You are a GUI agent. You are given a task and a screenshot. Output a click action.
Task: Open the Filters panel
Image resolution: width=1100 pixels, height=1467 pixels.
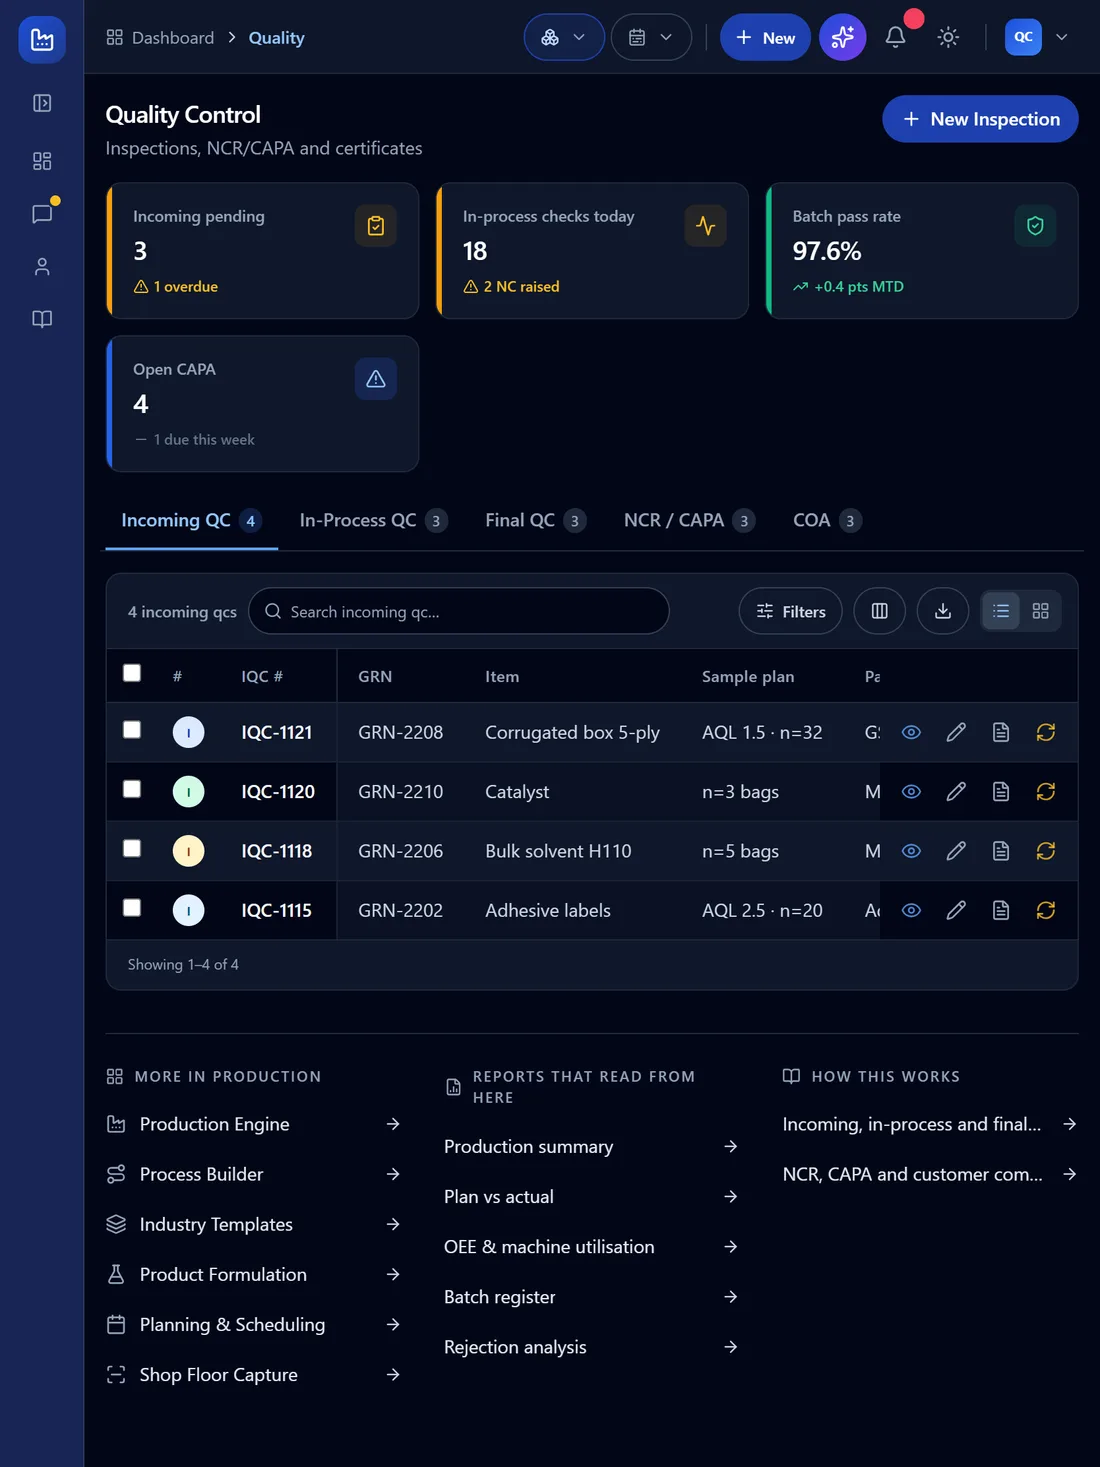791,611
